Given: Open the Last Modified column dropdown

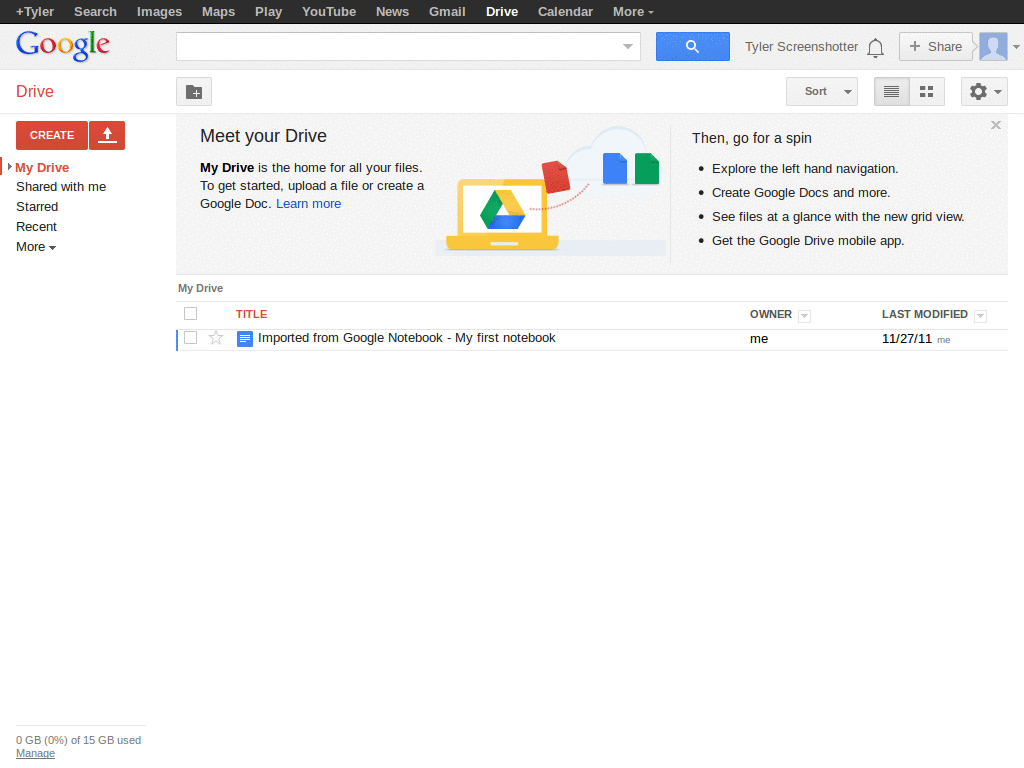Looking at the screenshot, I should (980, 316).
